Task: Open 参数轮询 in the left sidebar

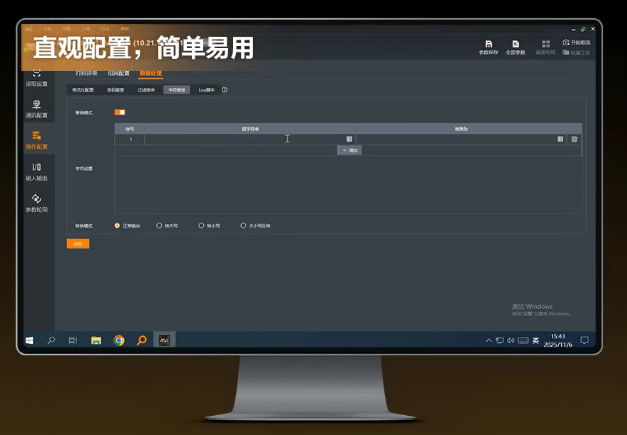Action: [x=36, y=202]
